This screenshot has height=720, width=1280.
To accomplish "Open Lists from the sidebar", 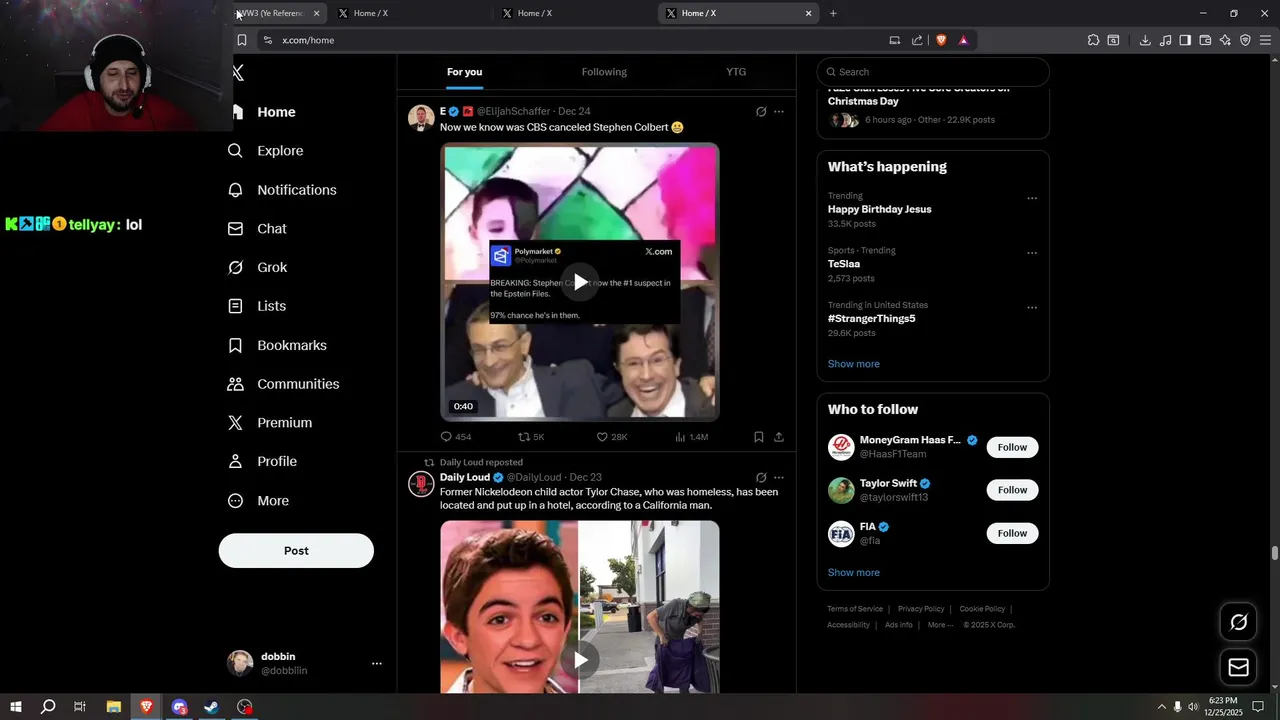I will tap(258, 306).
